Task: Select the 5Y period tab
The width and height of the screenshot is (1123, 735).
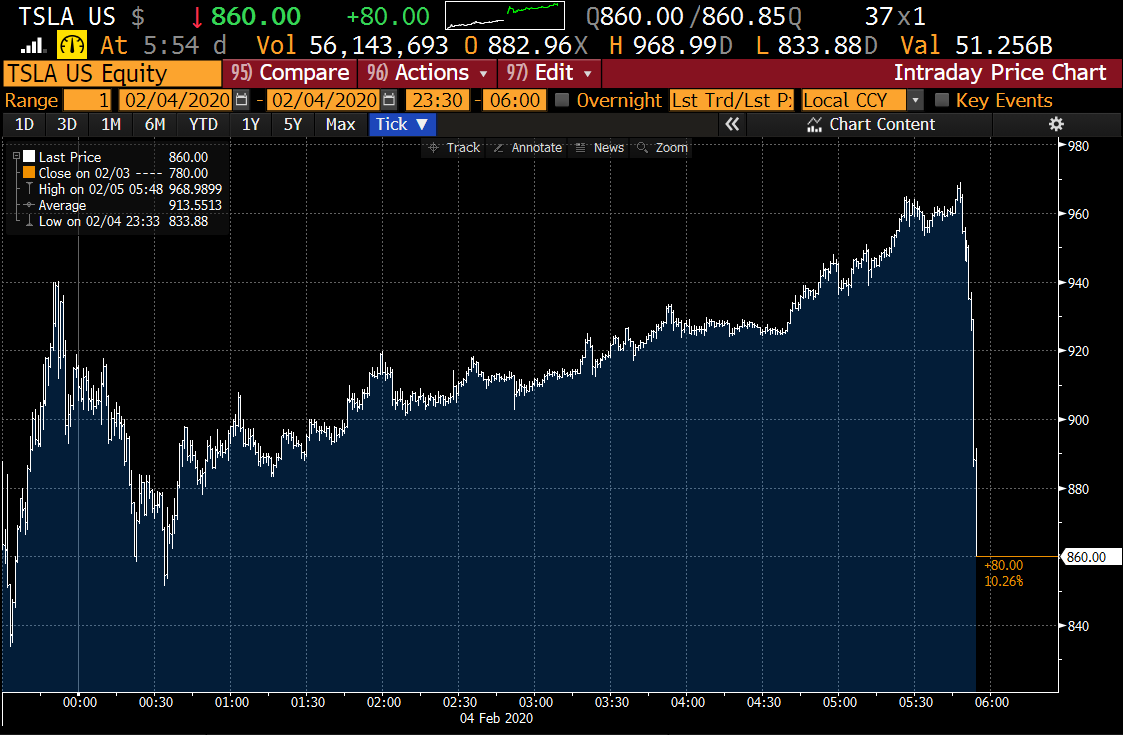Action: [292, 124]
